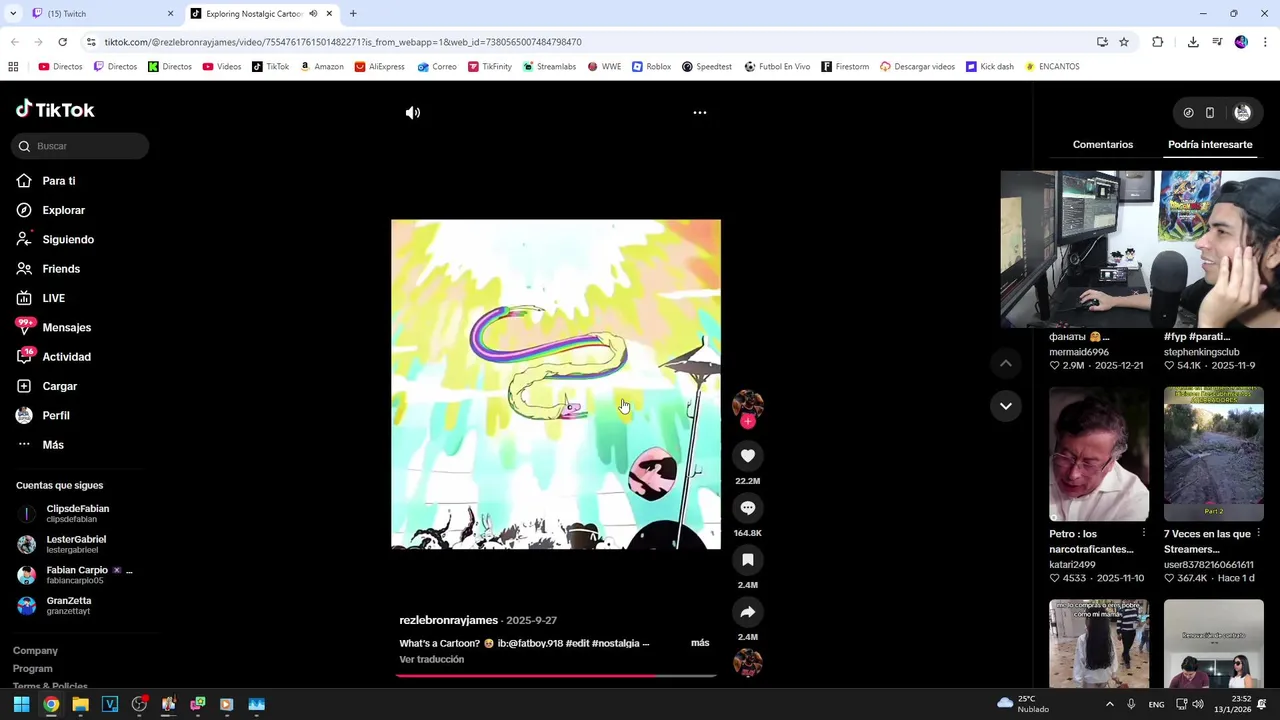Image resolution: width=1280 pixels, height=720 pixels.
Task: Open Windows Start menu
Action: [21, 705]
